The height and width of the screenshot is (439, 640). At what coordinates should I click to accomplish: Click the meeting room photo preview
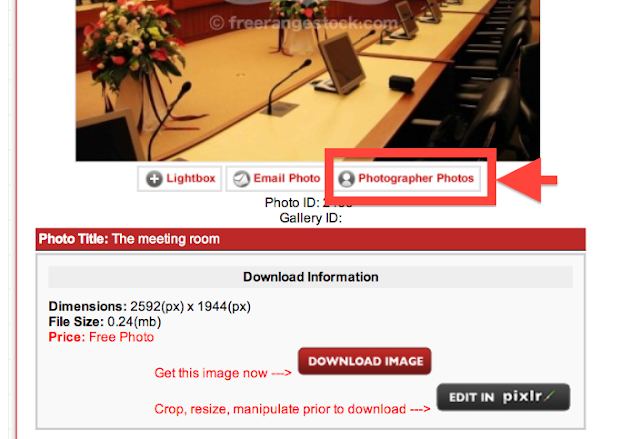[308, 80]
